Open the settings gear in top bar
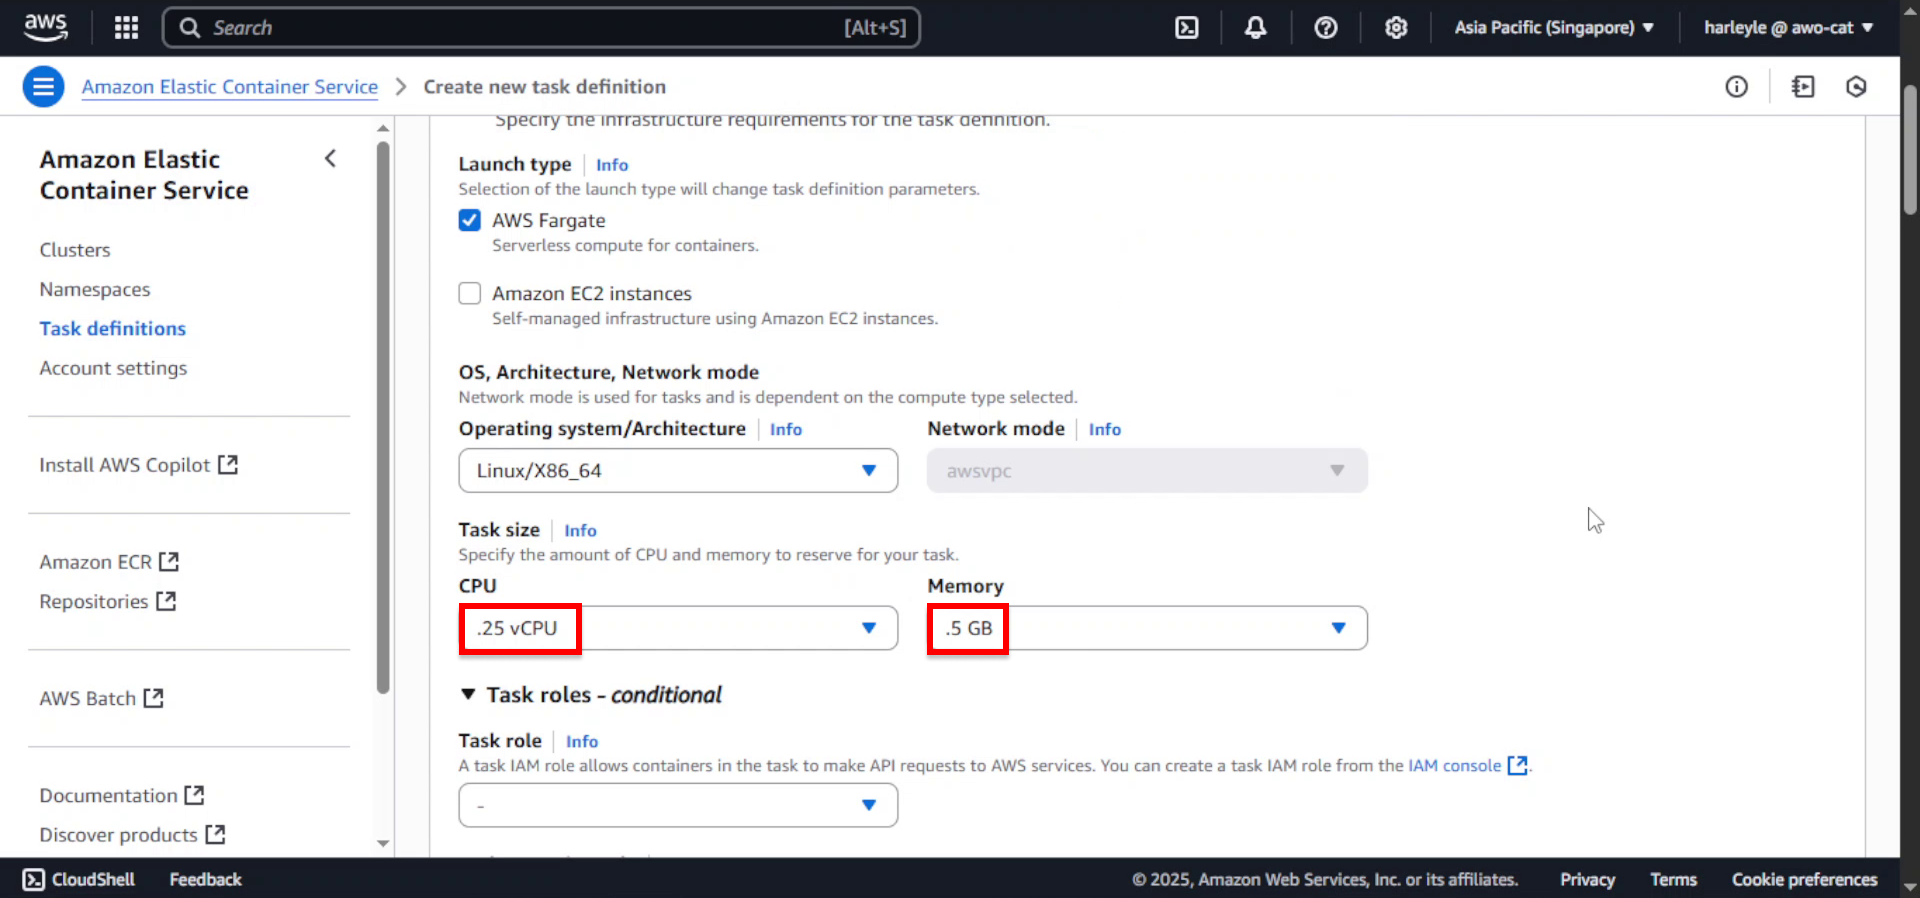This screenshot has width=1920, height=898. click(1396, 27)
